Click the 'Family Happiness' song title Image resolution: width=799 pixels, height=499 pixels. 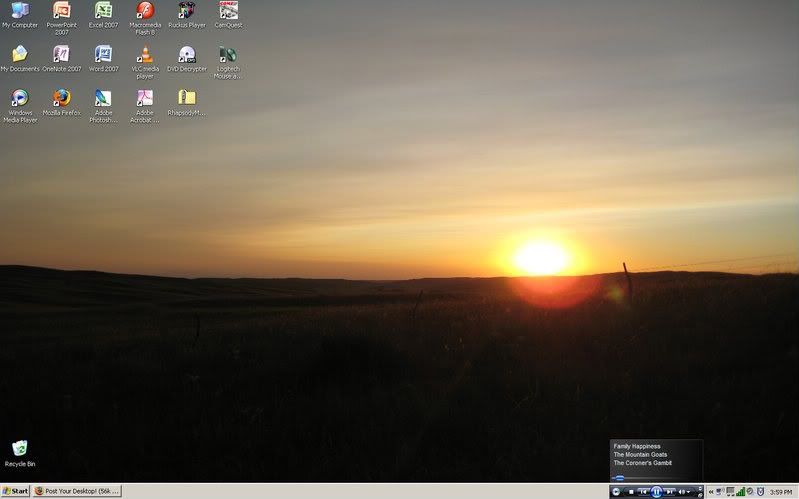click(x=637, y=446)
